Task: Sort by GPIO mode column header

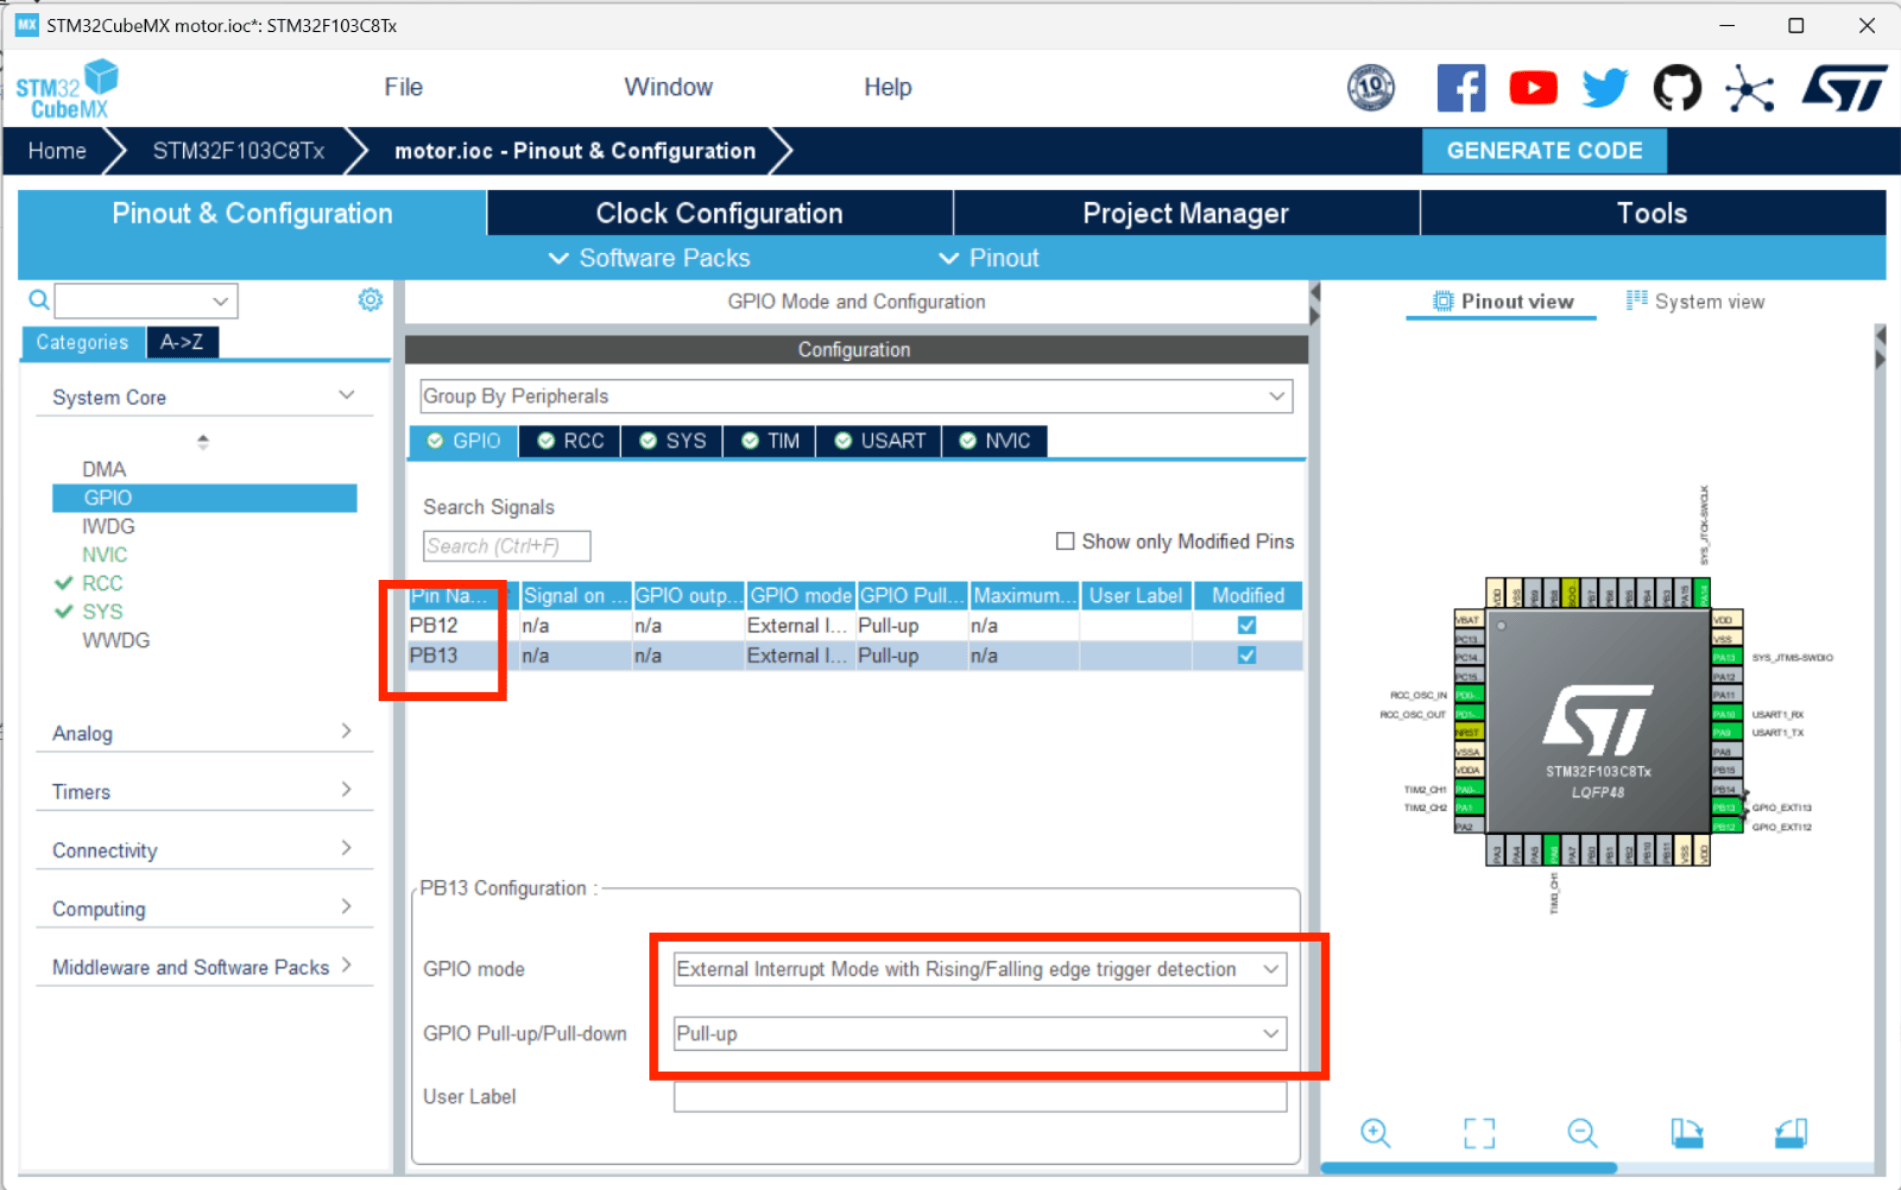Action: click(800, 595)
